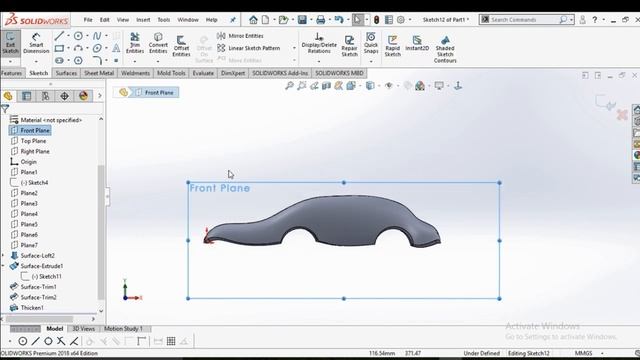The image size is (640, 360).
Task: Open the ConfigurationManager tab
Action: click(x=45, y=96)
